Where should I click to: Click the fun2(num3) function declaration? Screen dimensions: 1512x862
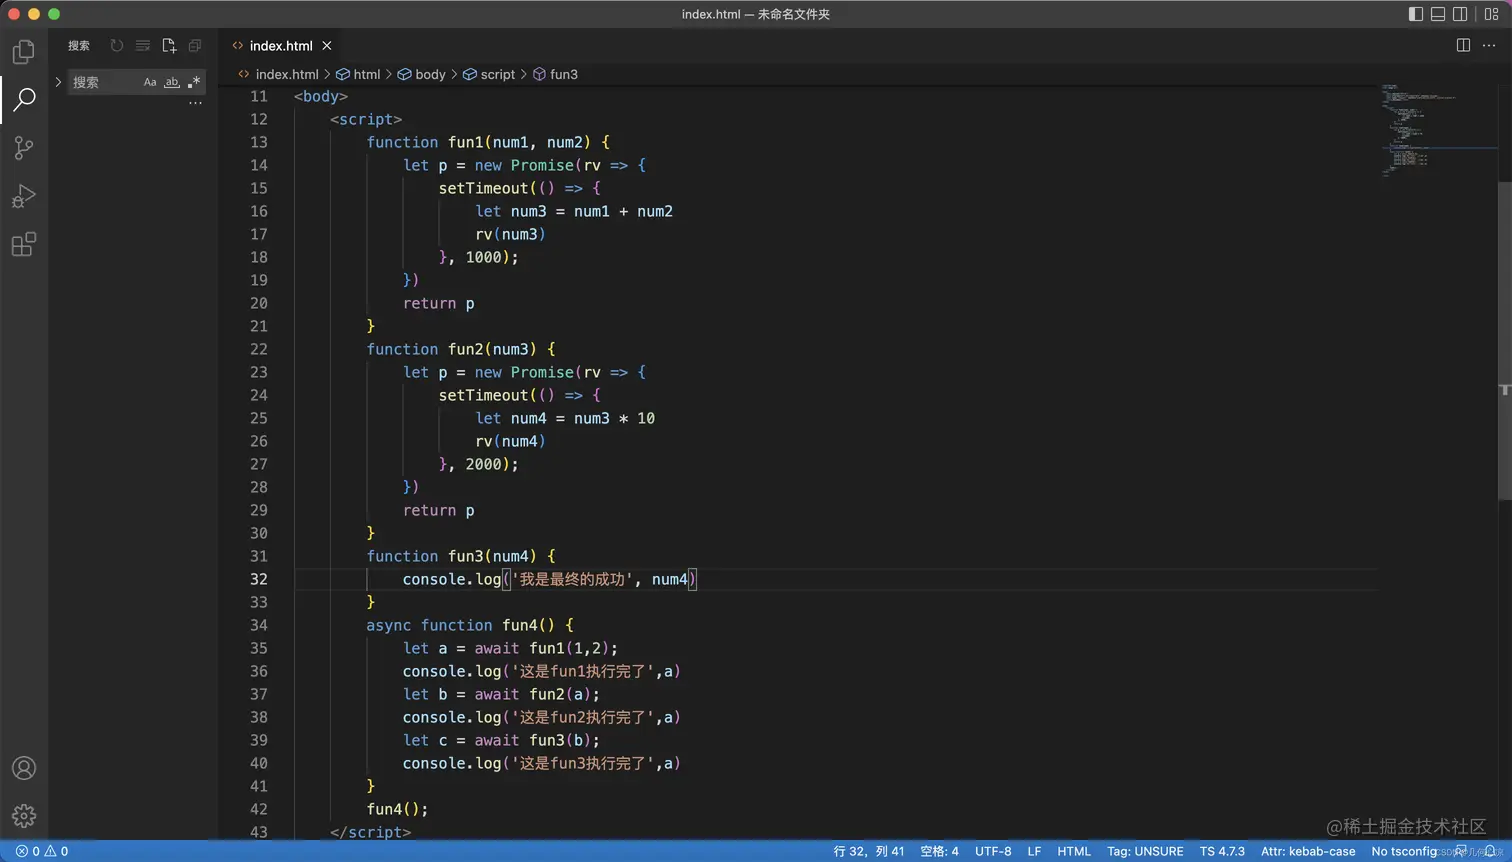461,349
